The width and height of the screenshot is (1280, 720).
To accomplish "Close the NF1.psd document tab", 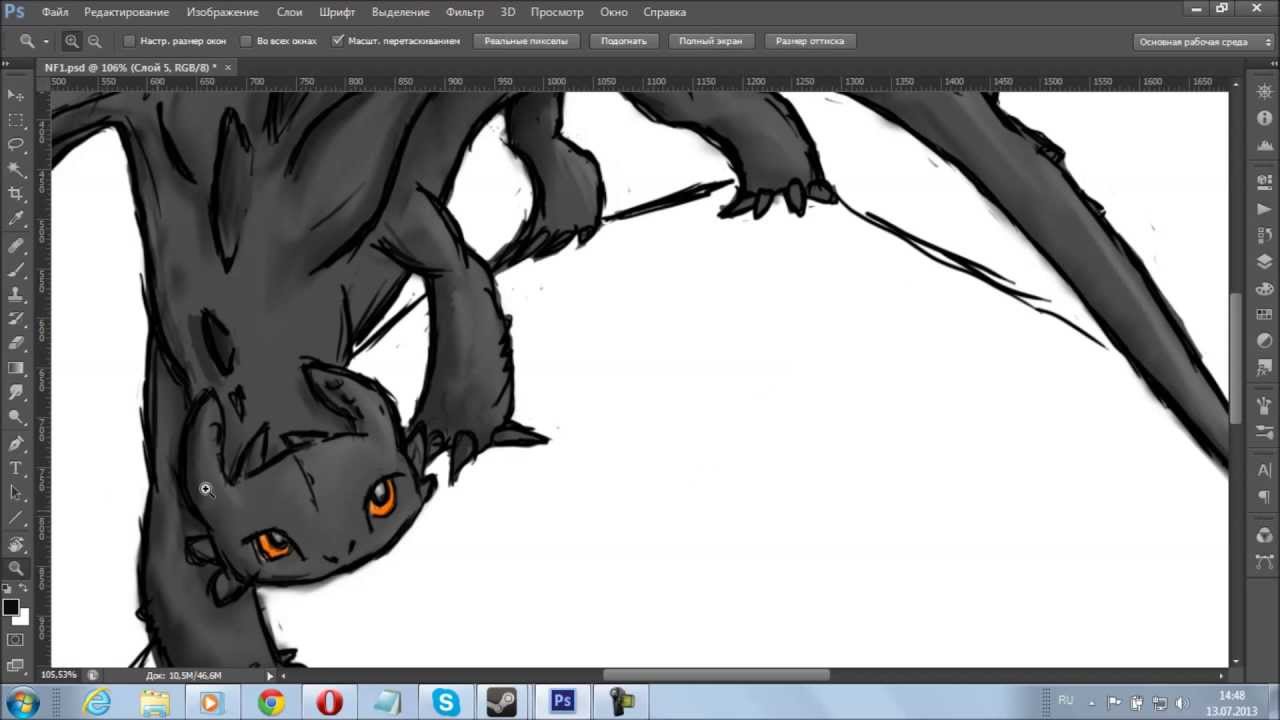I will point(228,67).
